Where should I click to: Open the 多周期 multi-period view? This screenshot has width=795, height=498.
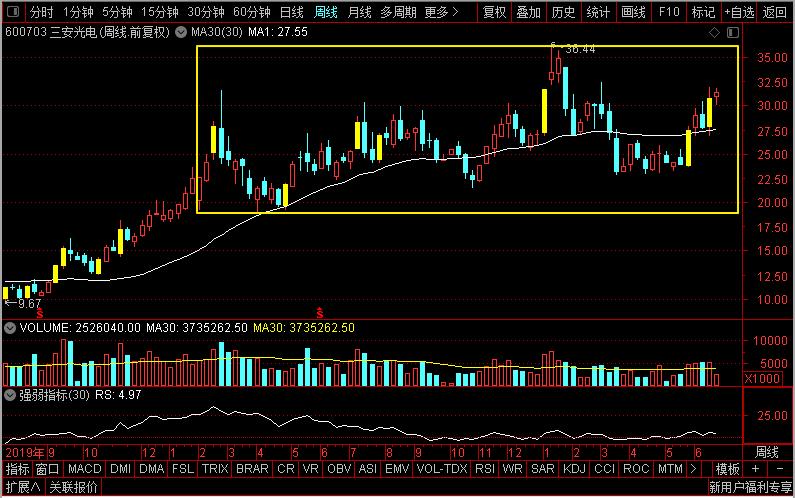pos(398,12)
